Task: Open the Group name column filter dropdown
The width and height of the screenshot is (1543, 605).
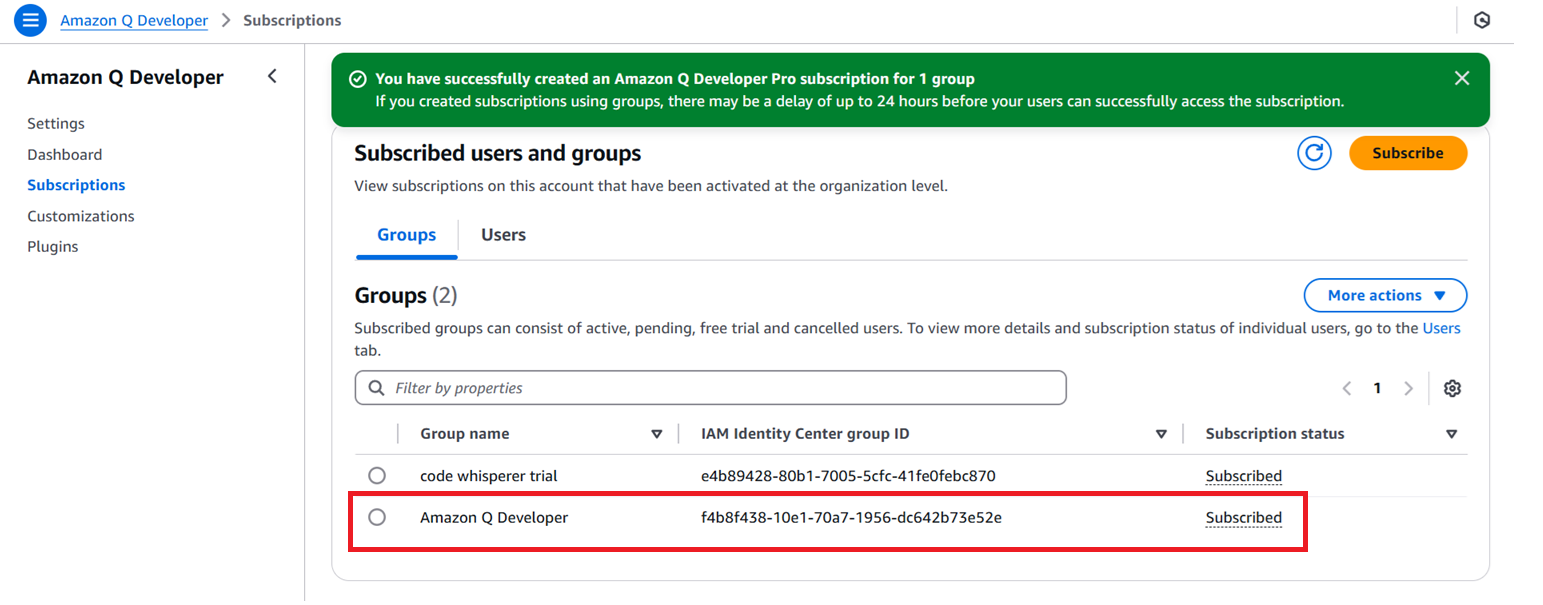Action: [658, 433]
